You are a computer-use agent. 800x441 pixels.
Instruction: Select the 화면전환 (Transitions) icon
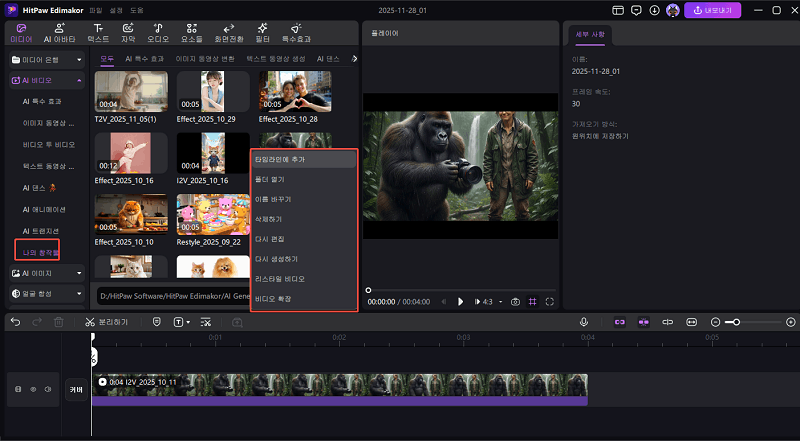(x=227, y=31)
